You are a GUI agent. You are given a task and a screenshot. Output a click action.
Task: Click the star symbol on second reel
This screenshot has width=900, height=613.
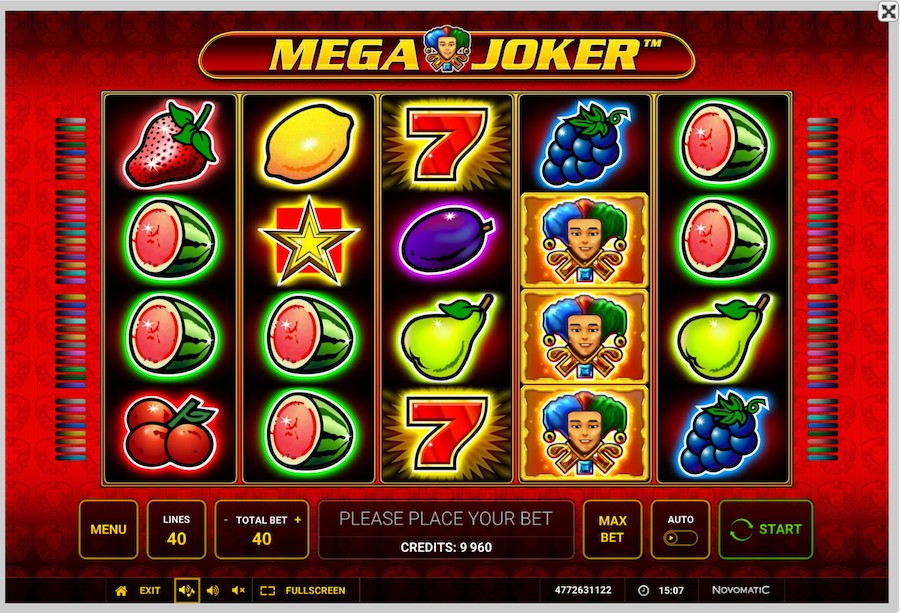(309, 241)
